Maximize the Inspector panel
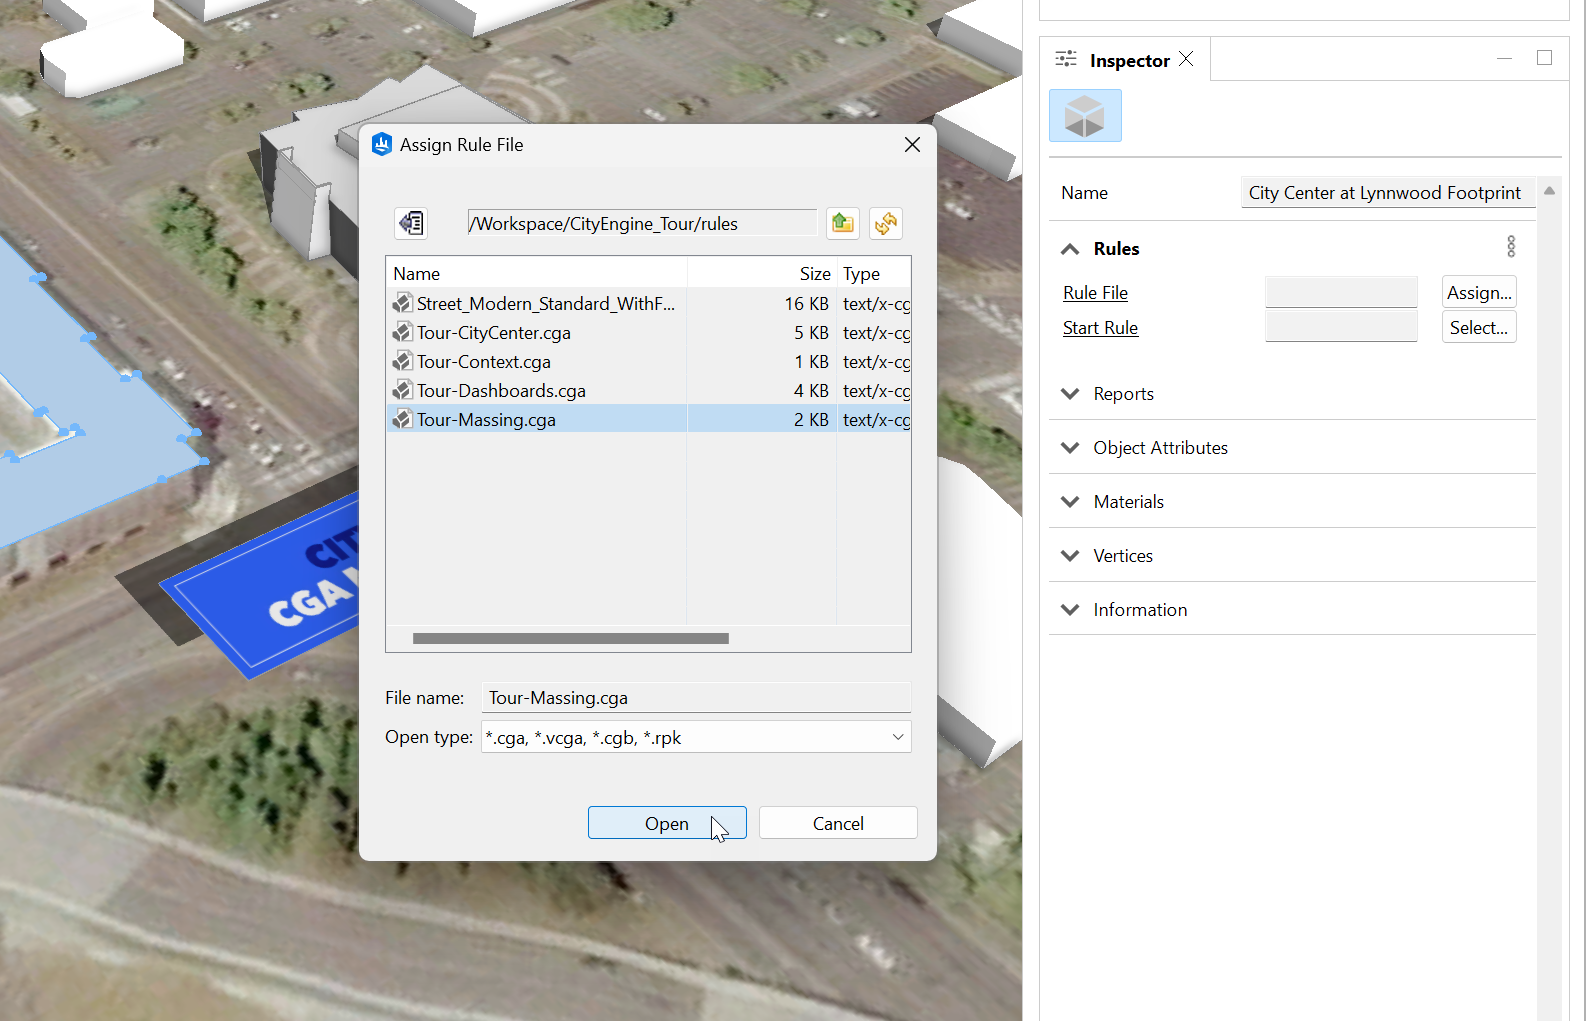Screen dimensions: 1586x1021 (1545, 58)
